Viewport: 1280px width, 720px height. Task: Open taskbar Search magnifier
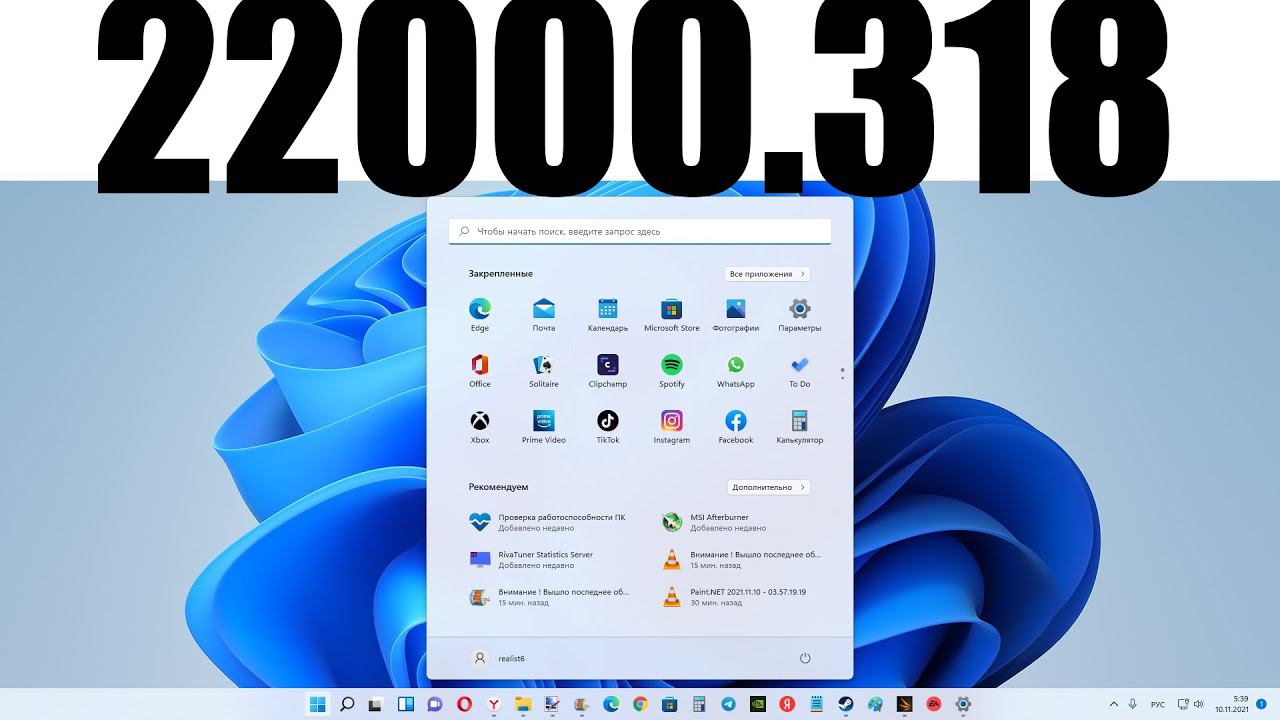[x=347, y=704]
